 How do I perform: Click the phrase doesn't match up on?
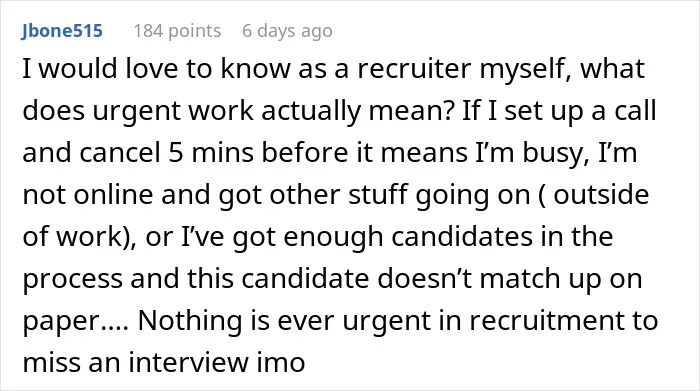(x=510, y=280)
